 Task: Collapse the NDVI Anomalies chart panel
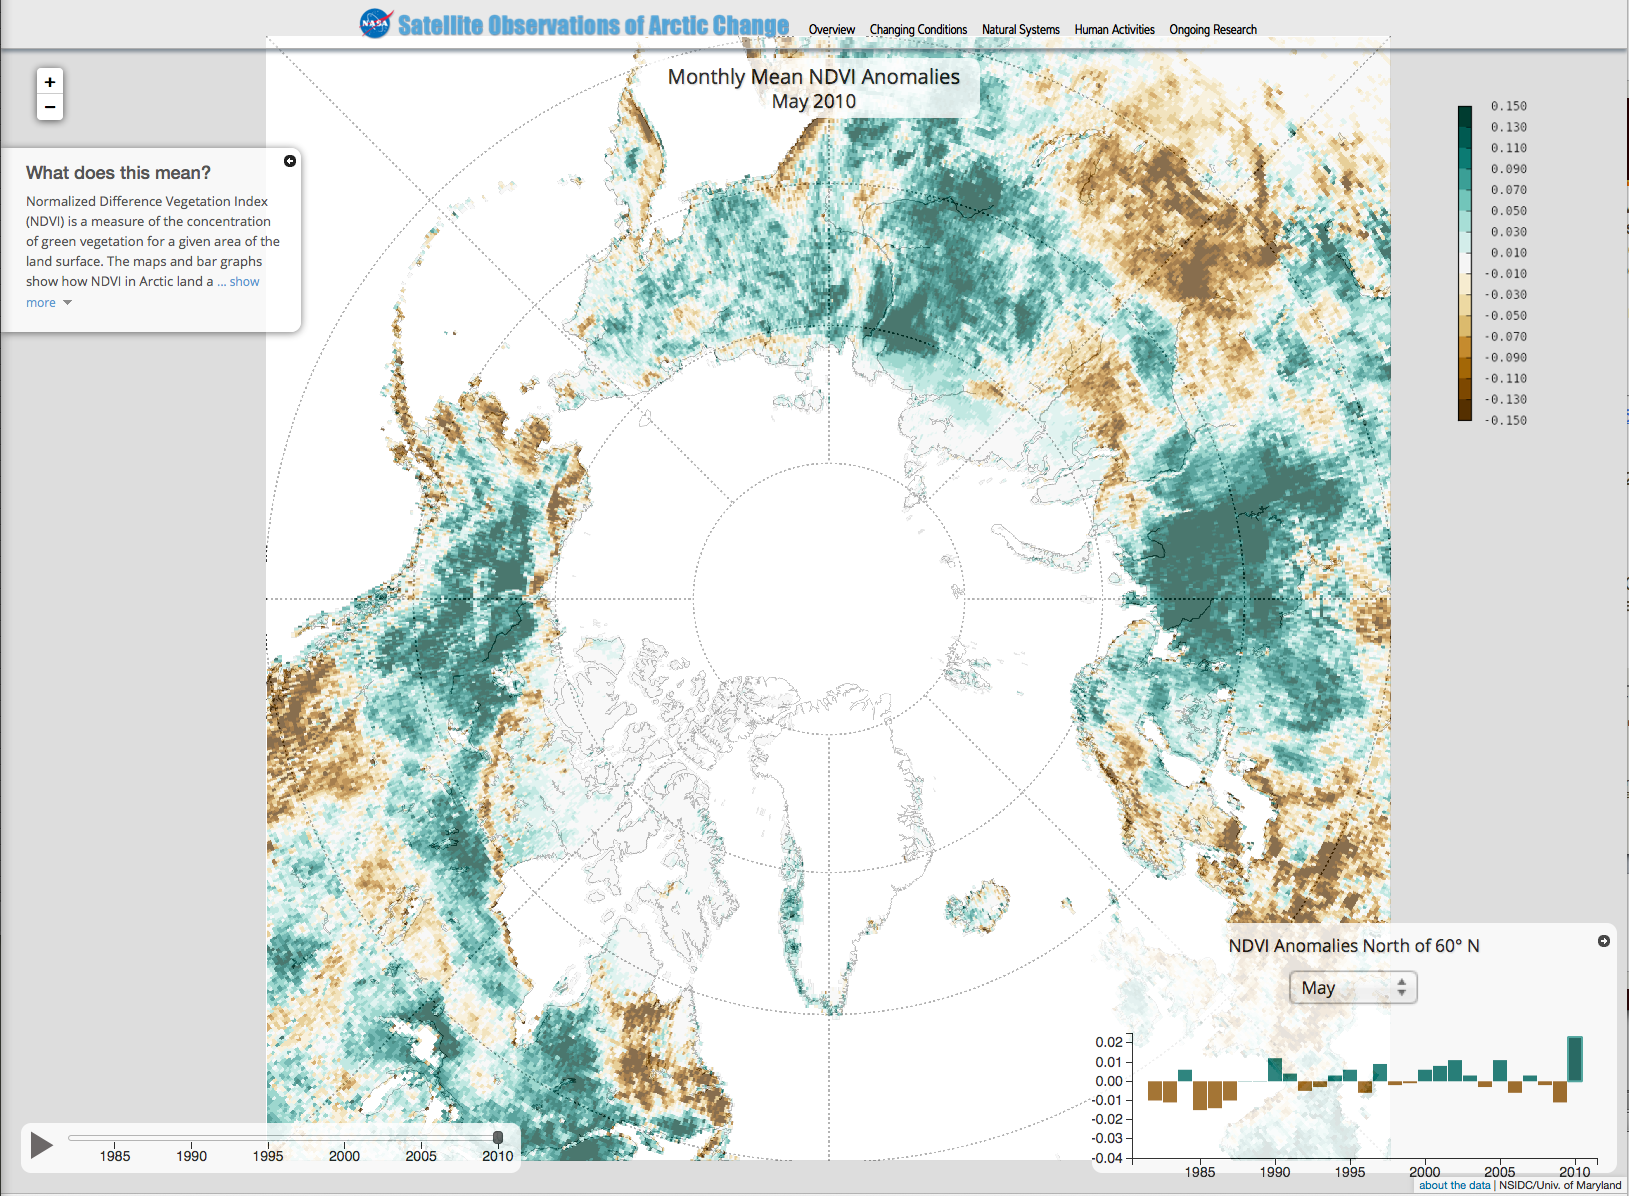[x=1604, y=941]
